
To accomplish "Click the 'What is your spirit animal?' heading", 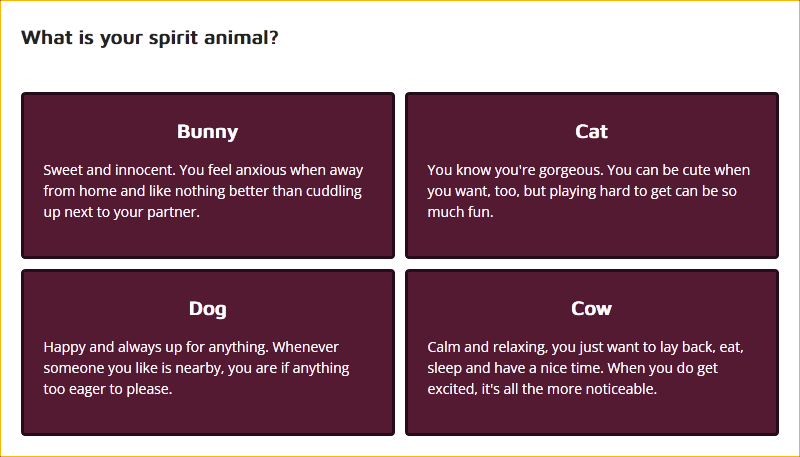I will pos(149,38).
